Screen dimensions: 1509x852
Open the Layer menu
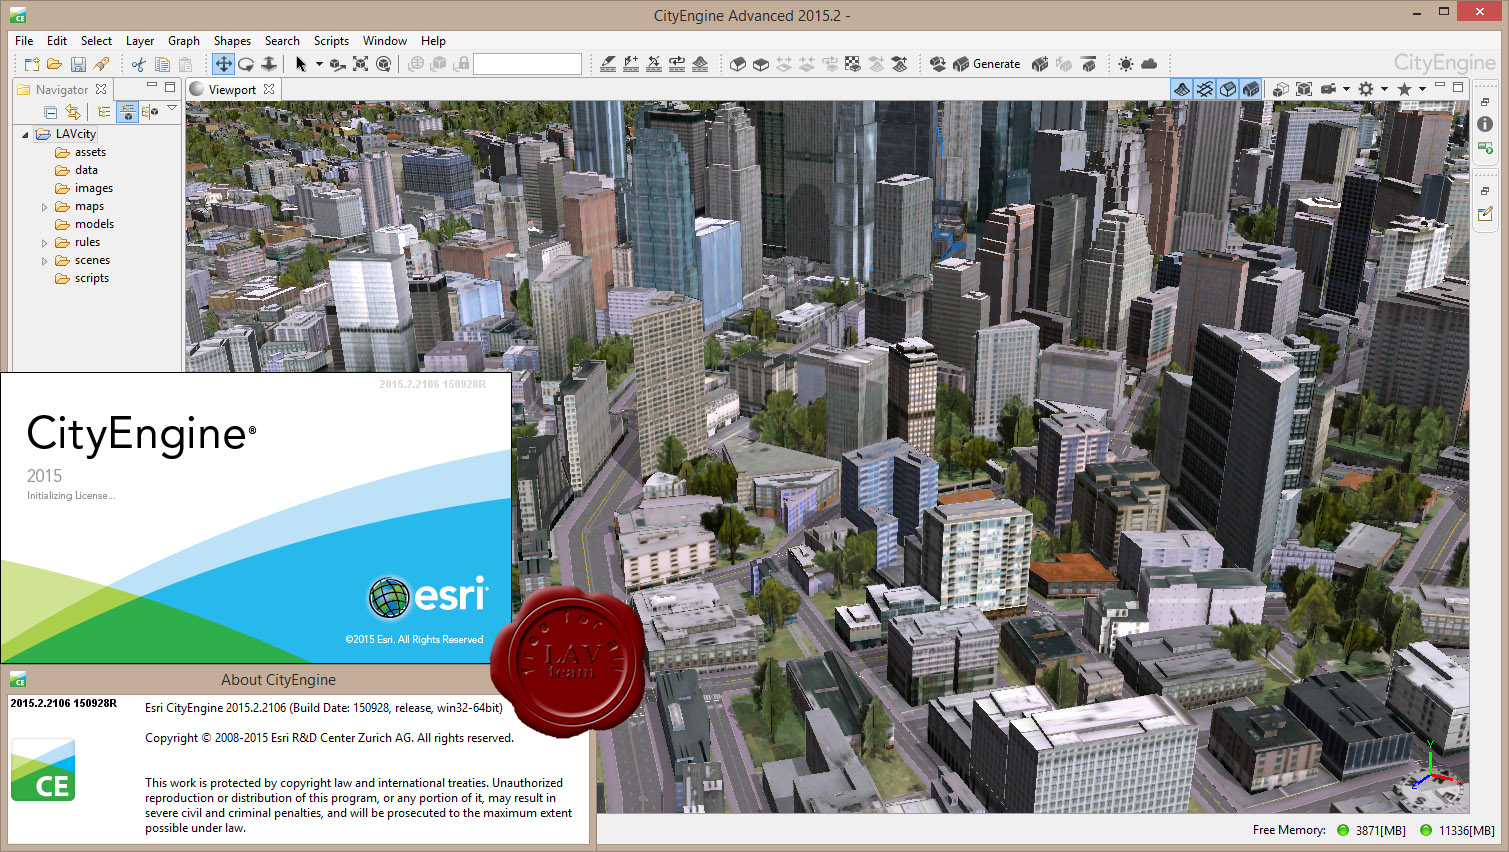pos(140,41)
